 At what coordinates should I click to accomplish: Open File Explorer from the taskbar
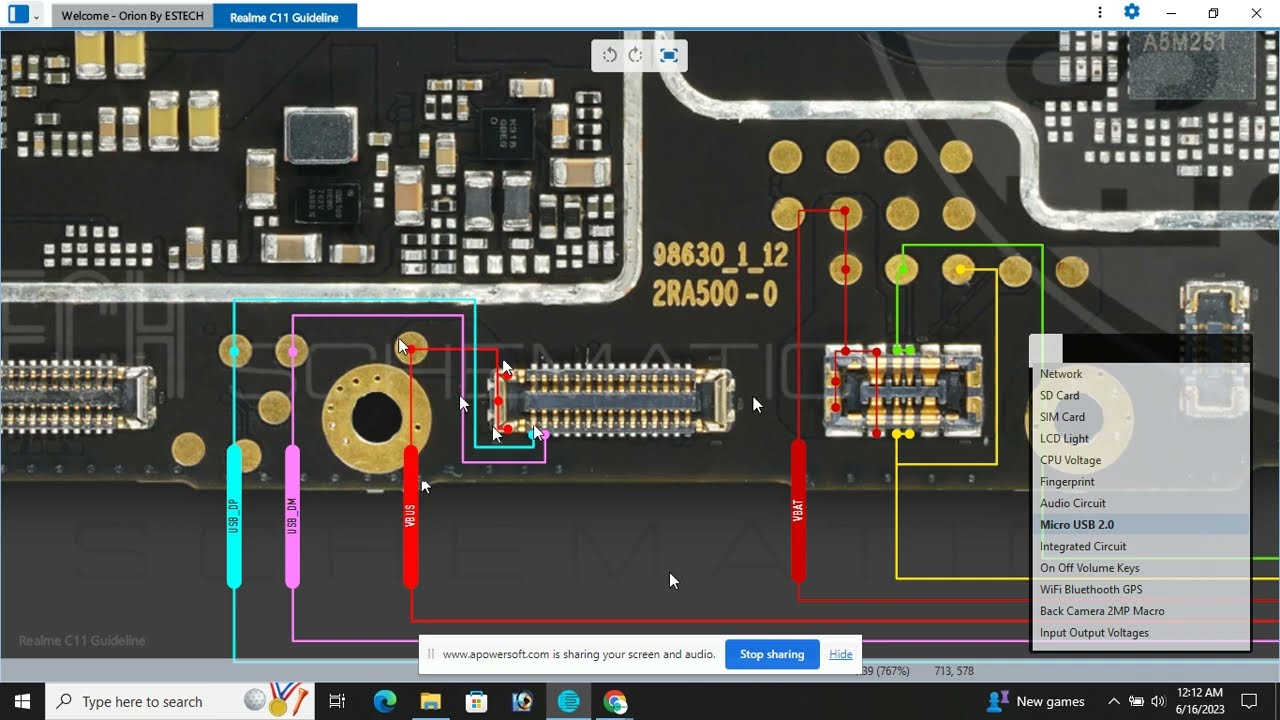coord(430,701)
